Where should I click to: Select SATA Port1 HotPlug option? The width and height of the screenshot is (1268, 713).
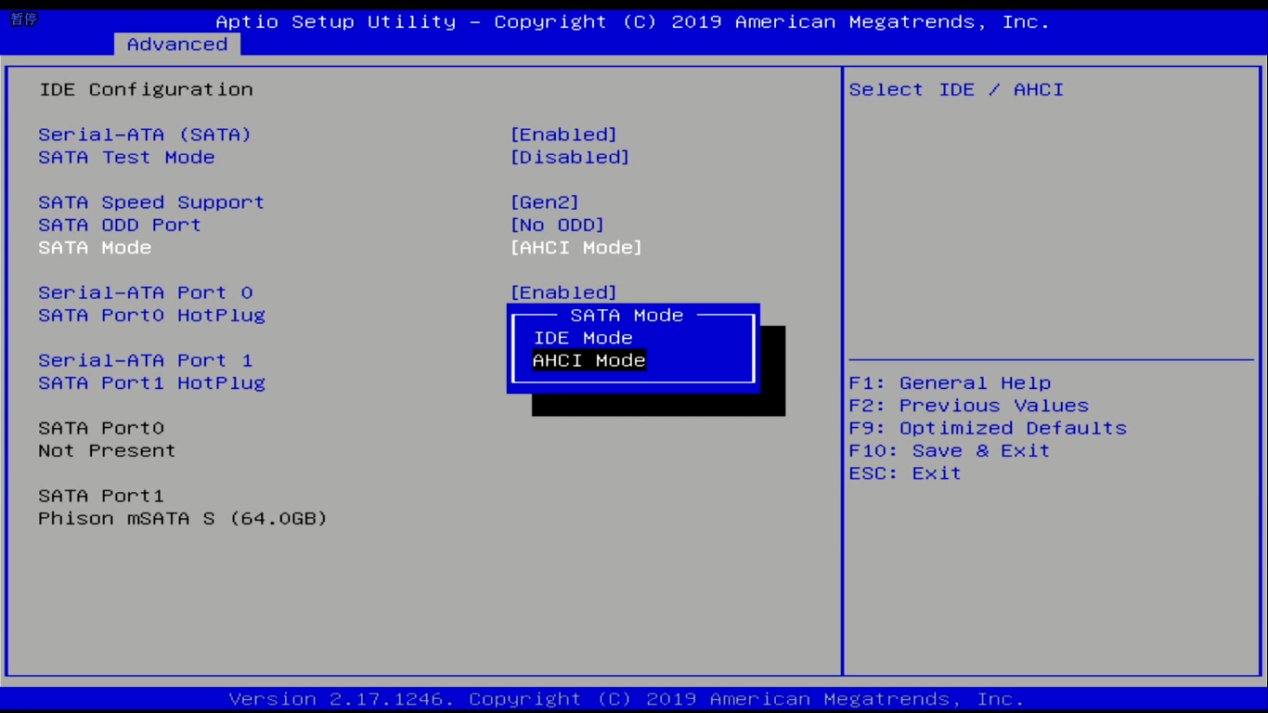point(151,383)
